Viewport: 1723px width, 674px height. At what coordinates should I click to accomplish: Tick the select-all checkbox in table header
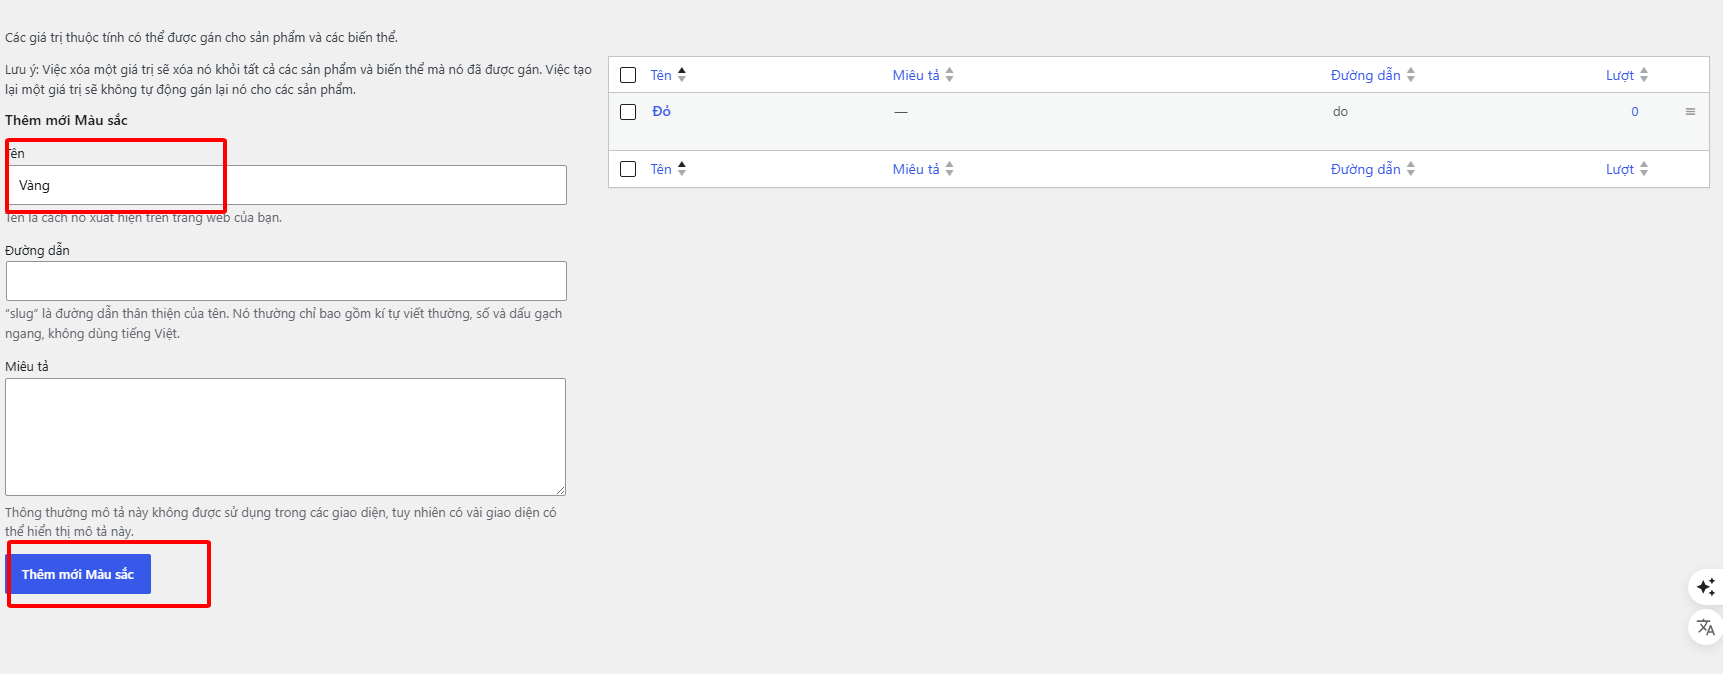[628, 75]
